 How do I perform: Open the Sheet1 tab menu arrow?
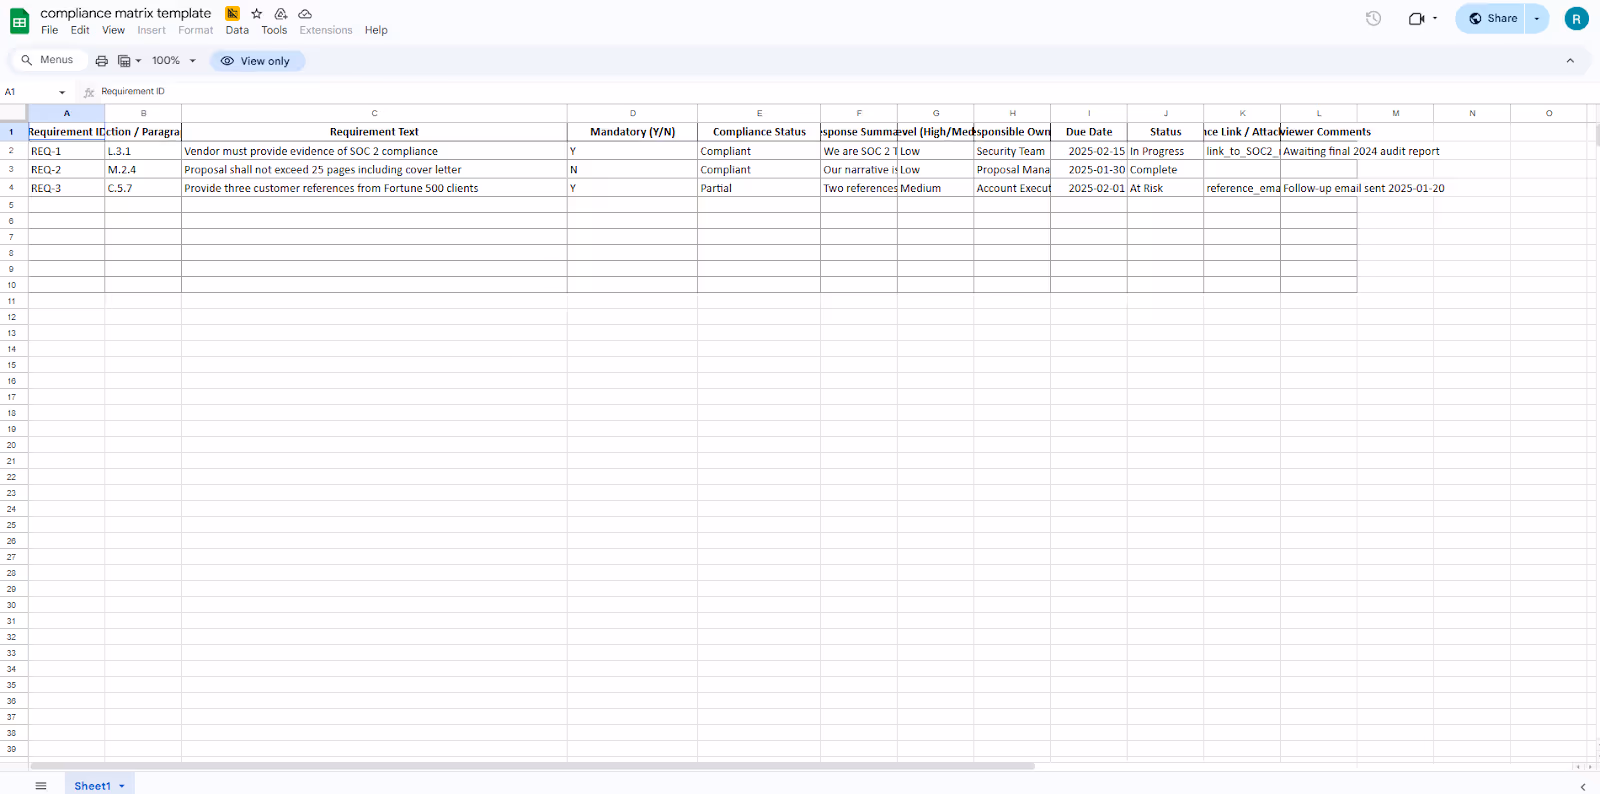pos(122,786)
